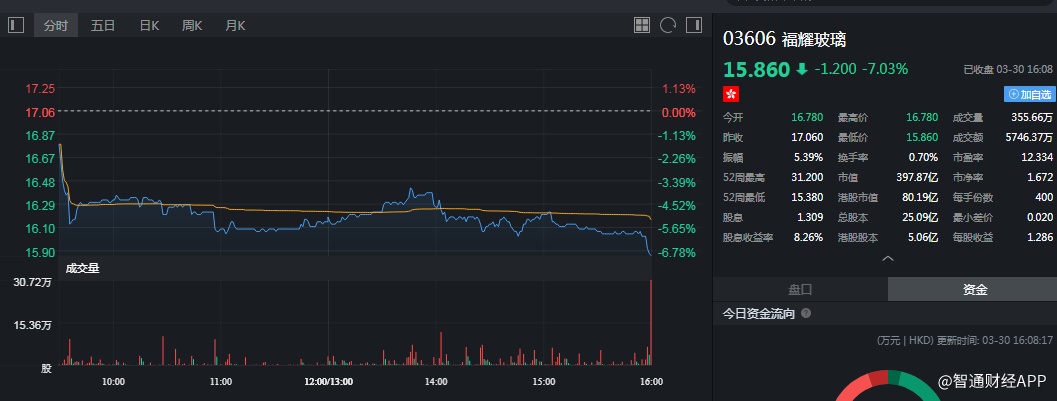This screenshot has height=401, width=1057.
Task: Click the 加自选 add-to-watchlist button
Action: point(1029,94)
